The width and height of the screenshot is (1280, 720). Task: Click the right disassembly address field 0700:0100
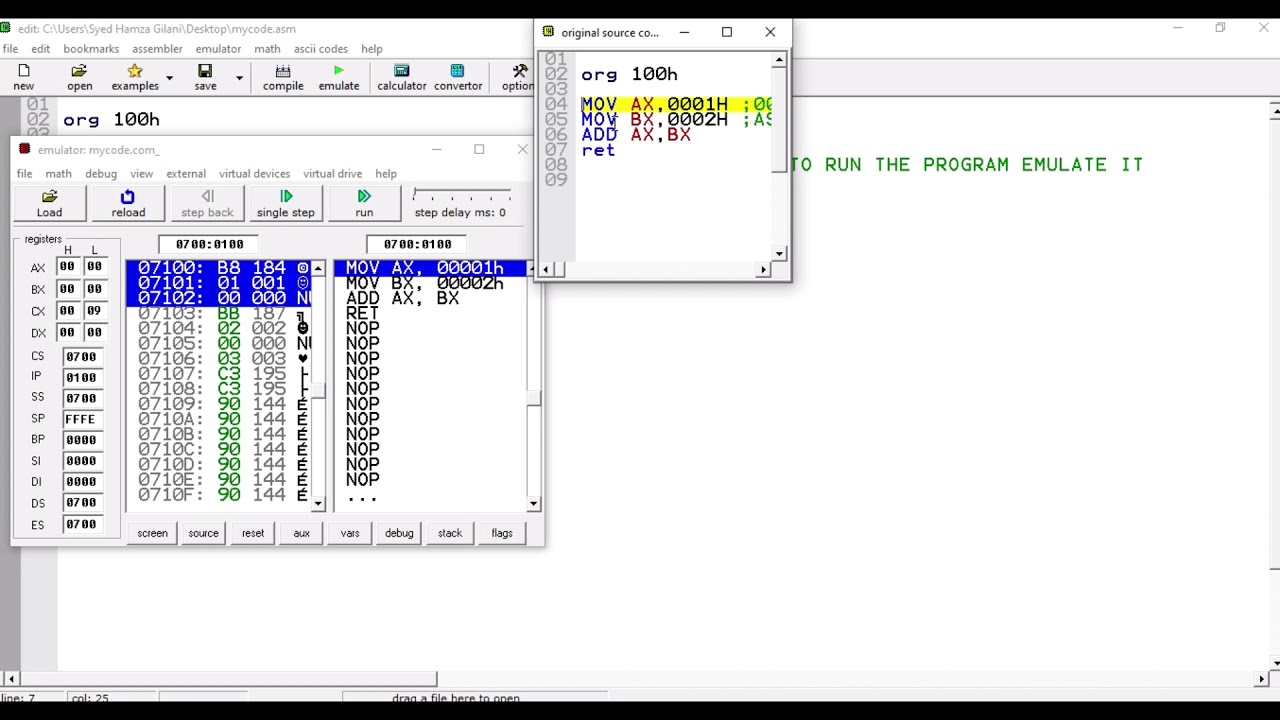tap(417, 244)
